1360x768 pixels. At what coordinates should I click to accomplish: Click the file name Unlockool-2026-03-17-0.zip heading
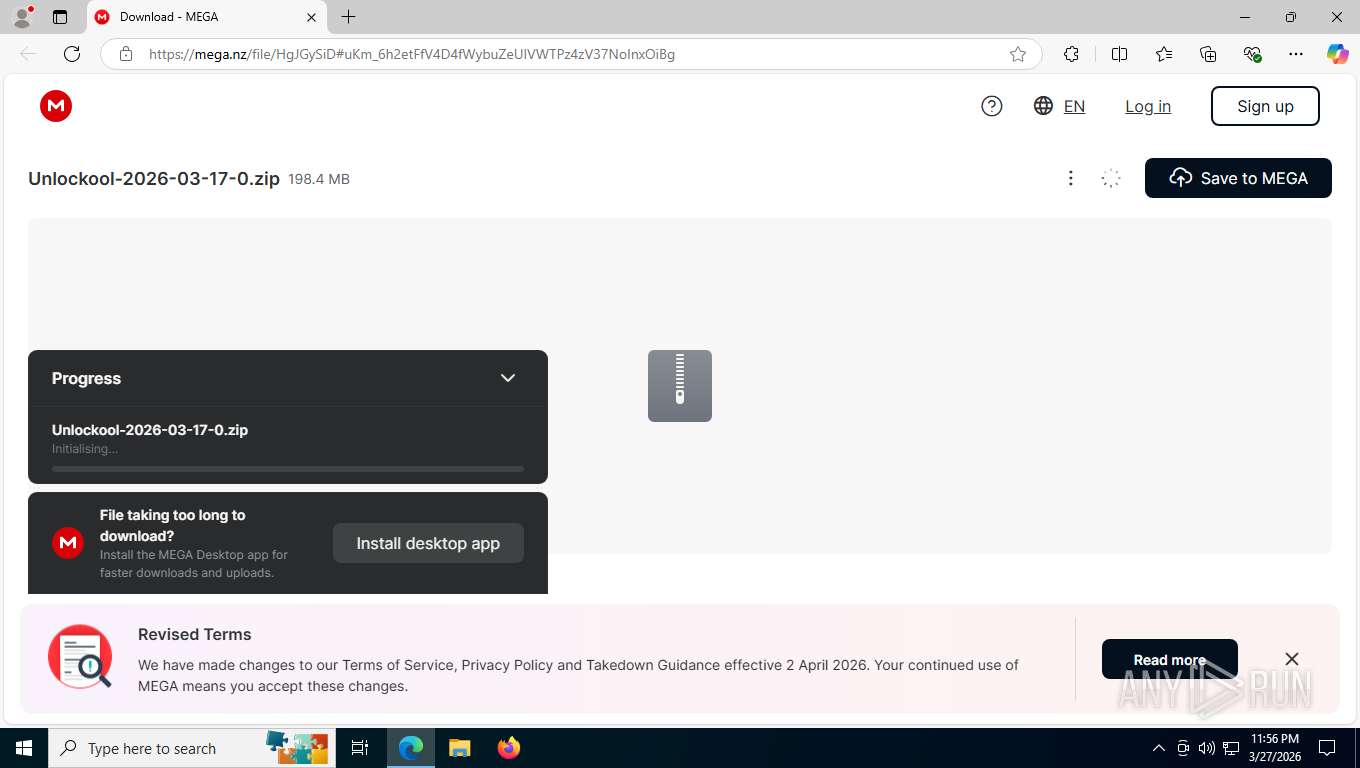(154, 179)
